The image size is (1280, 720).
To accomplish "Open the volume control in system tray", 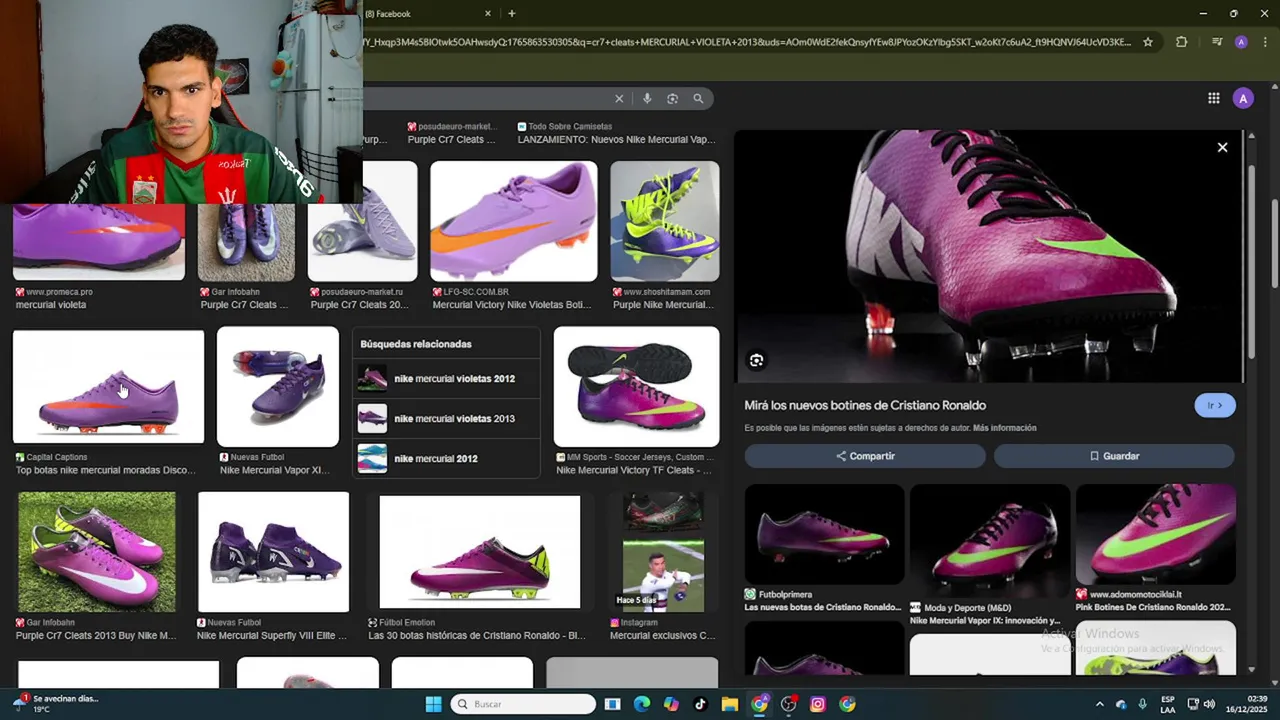I will pos(1209,704).
